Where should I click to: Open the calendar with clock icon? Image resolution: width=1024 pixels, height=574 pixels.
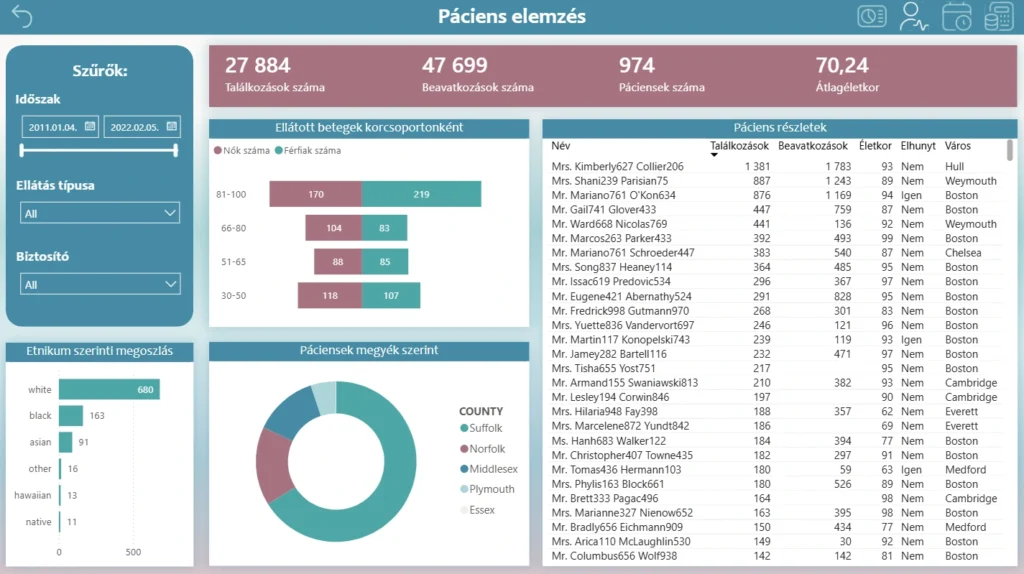tap(957, 17)
